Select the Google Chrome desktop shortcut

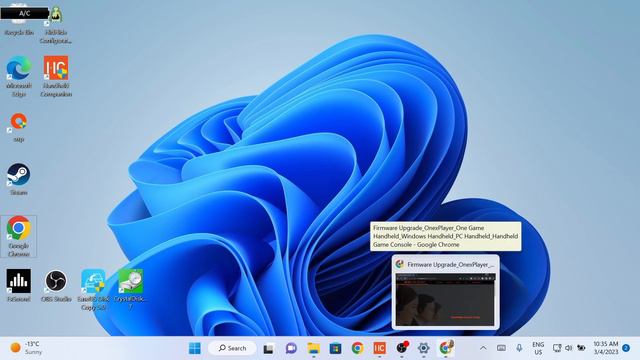pyautogui.click(x=18, y=236)
